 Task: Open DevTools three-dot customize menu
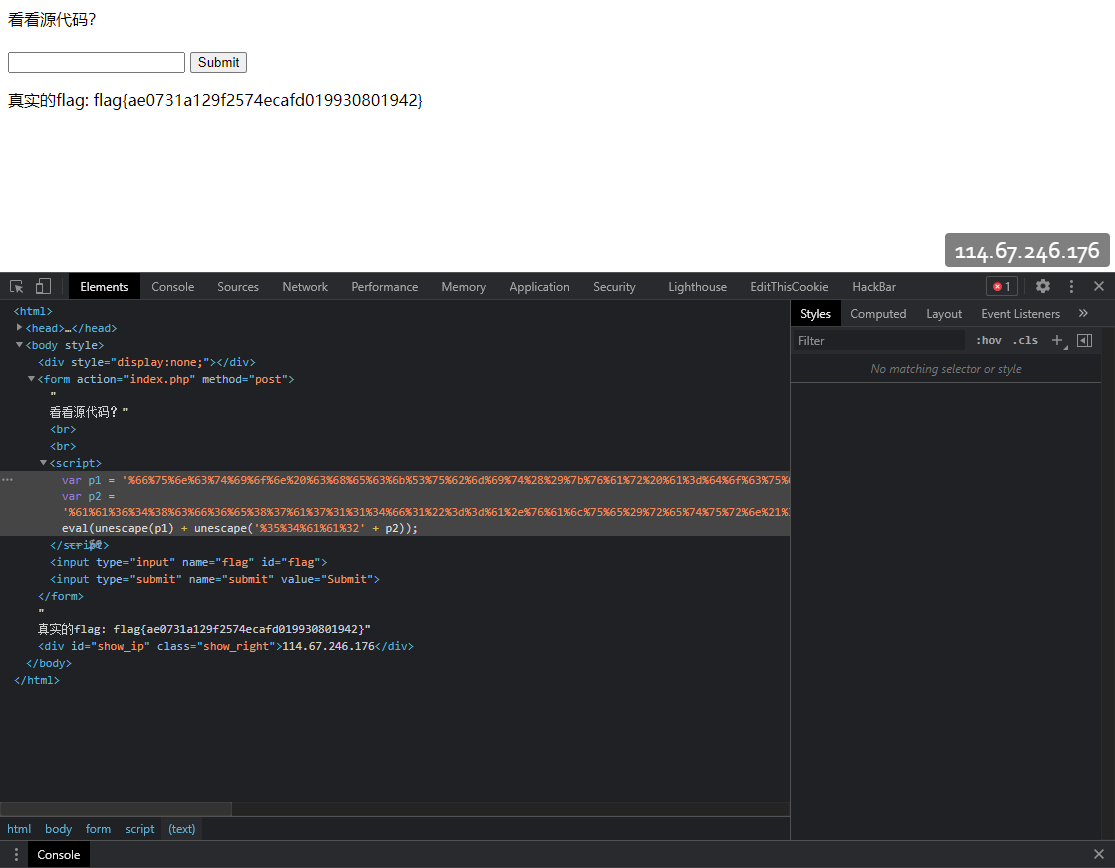[1071, 286]
